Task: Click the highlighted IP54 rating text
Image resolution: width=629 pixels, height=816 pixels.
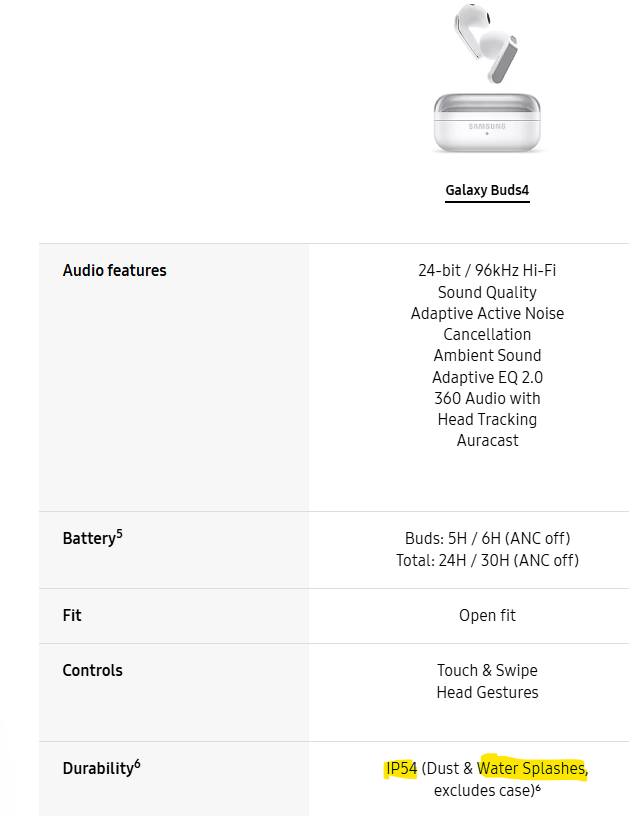Action: (401, 769)
